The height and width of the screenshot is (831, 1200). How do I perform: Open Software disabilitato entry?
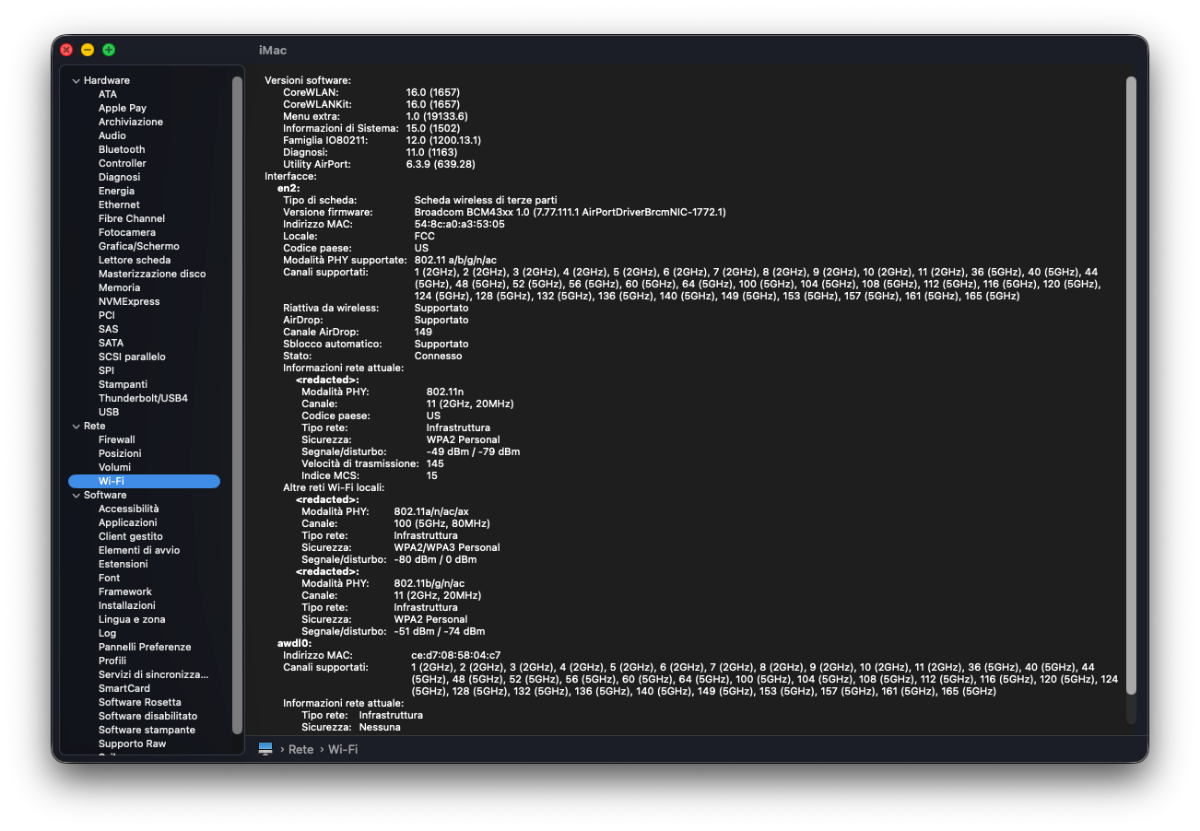click(x=148, y=716)
